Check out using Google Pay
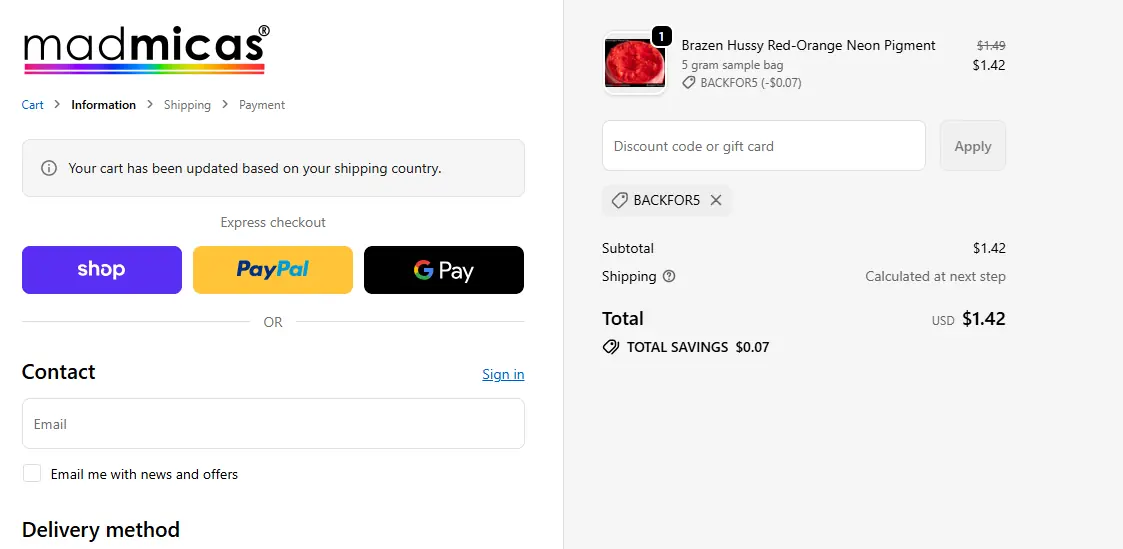This screenshot has height=549, width=1123. click(x=443, y=270)
